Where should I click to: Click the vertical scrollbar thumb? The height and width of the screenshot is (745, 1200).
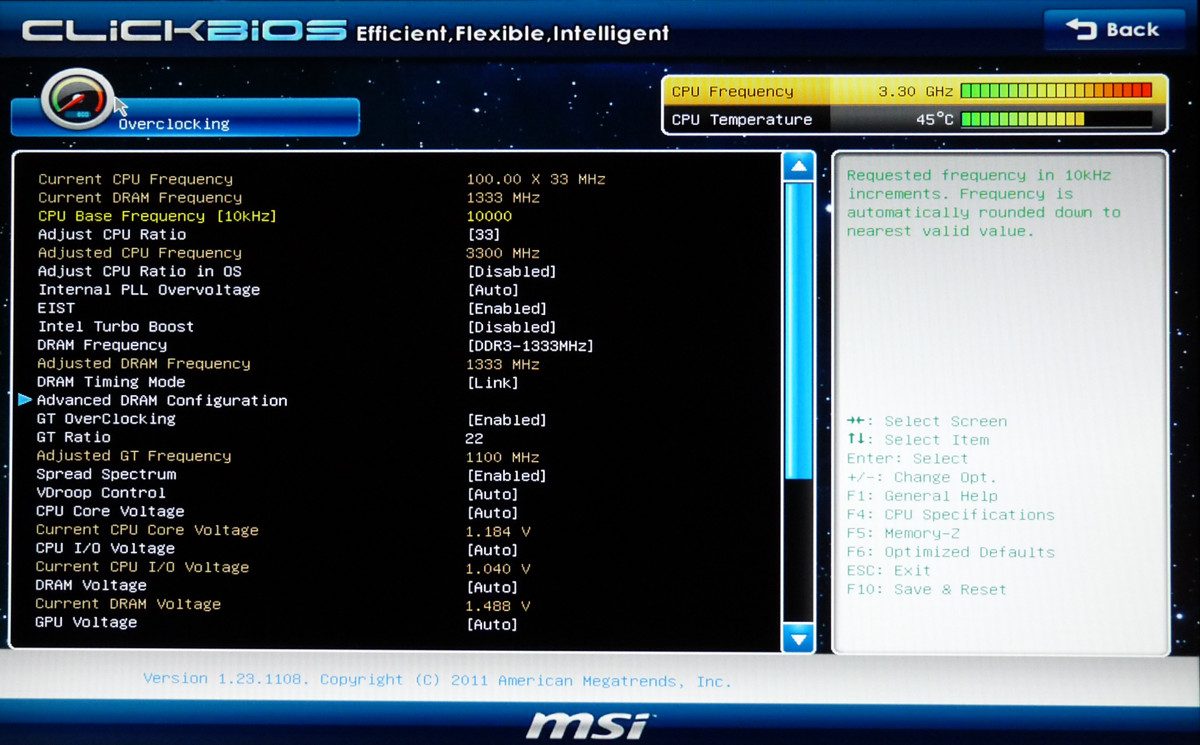coord(798,331)
